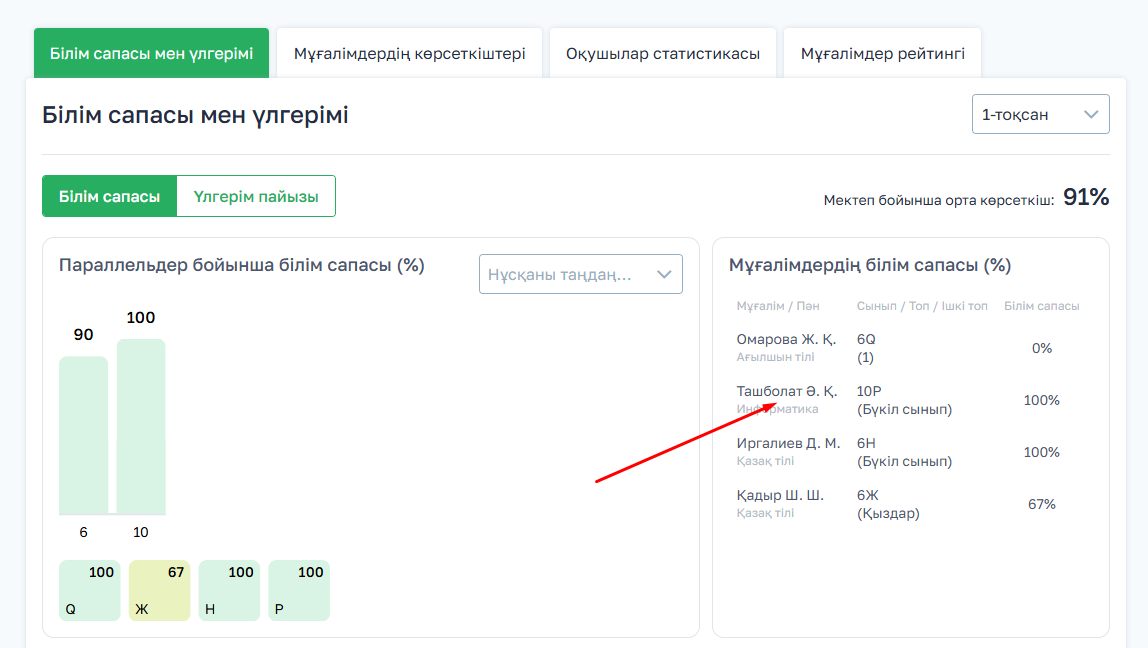Click the grade 10 bar in chart

(141, 427)
